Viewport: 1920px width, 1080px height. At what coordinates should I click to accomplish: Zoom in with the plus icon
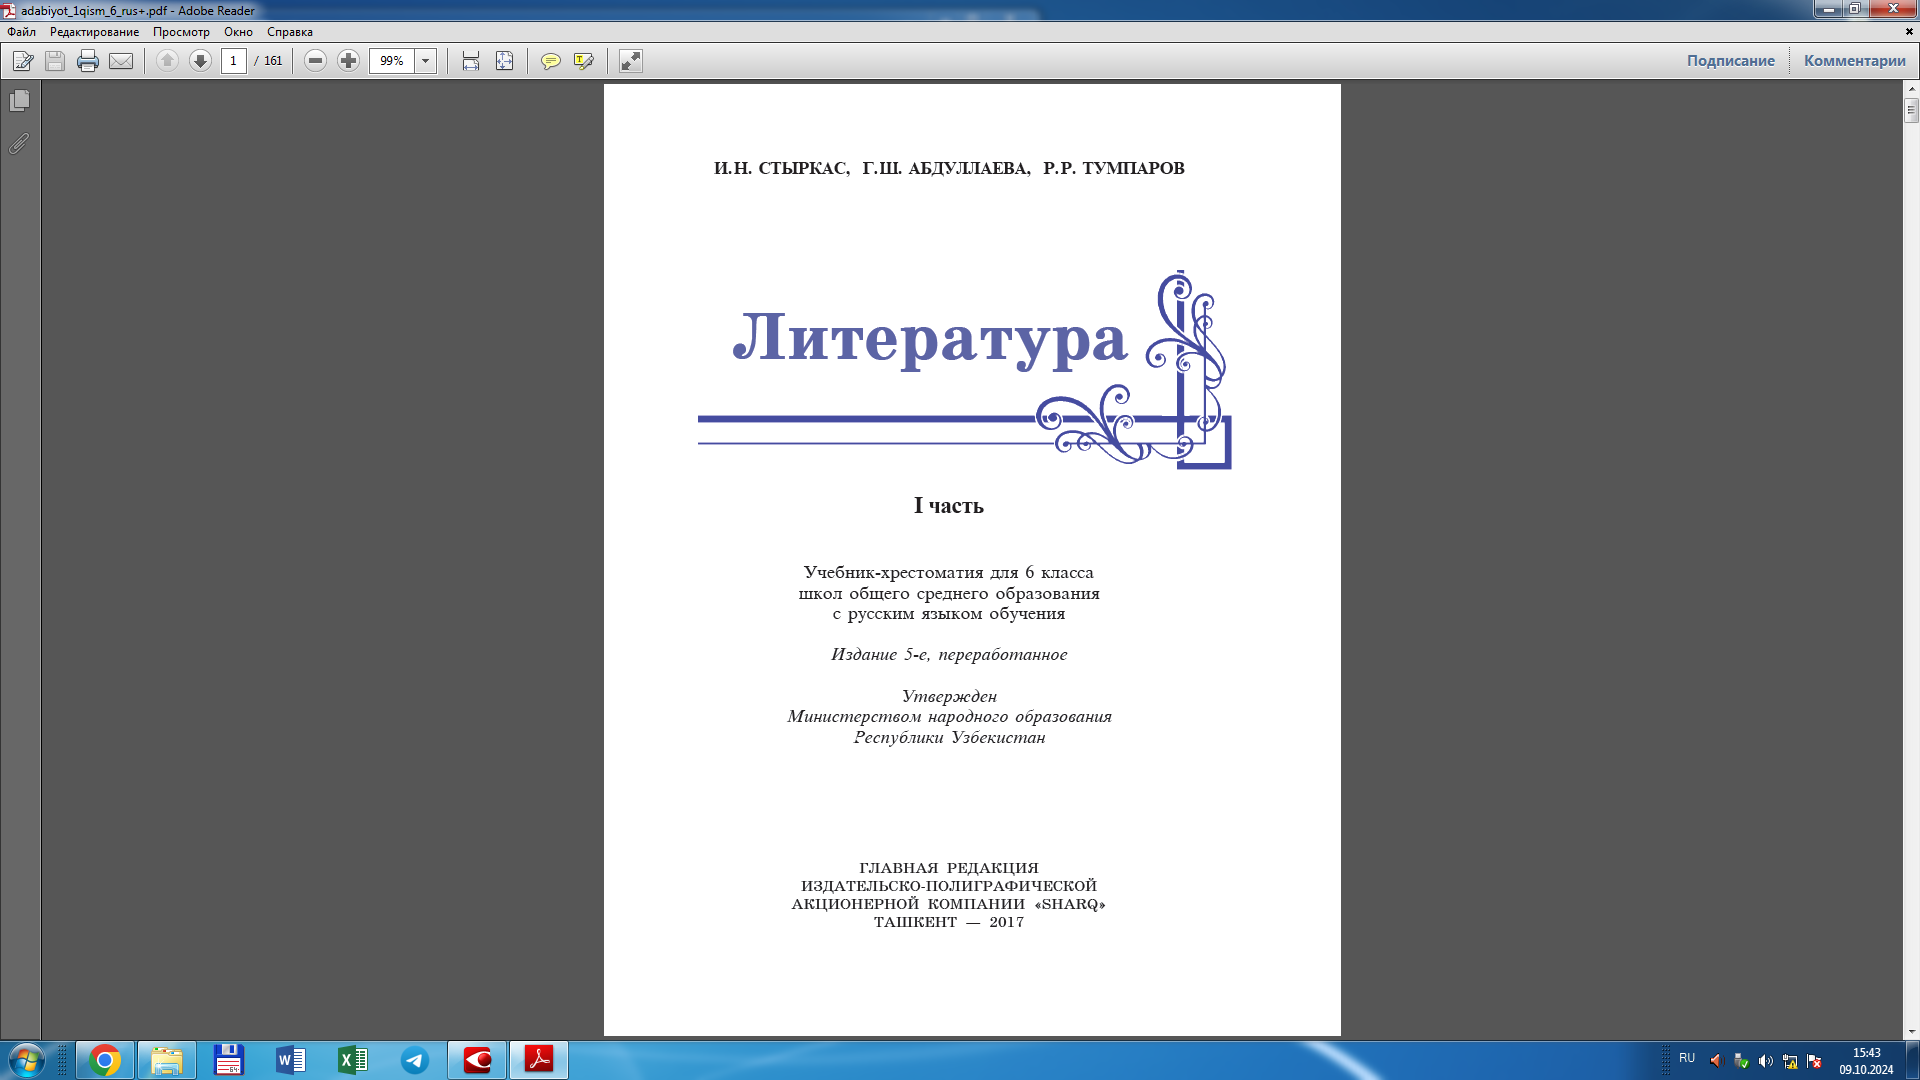(x=348, y=61)
